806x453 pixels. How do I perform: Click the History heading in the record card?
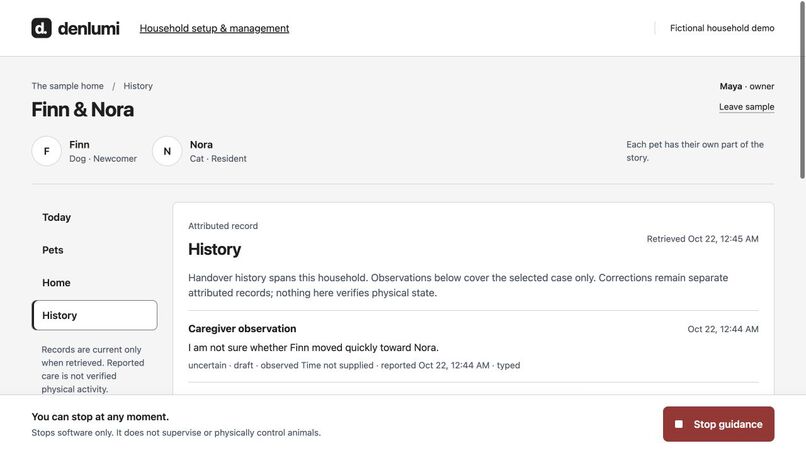[x=214, y=249]
